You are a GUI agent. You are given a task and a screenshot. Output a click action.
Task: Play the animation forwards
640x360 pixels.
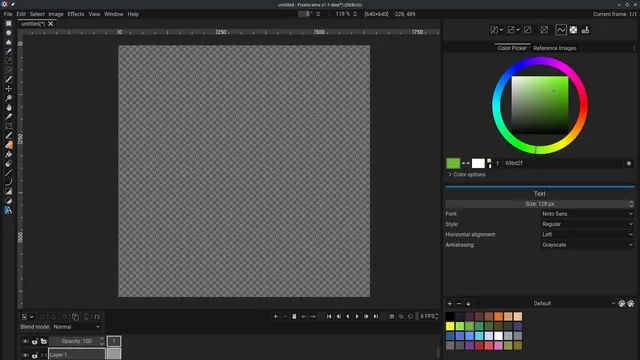[357, 316]
